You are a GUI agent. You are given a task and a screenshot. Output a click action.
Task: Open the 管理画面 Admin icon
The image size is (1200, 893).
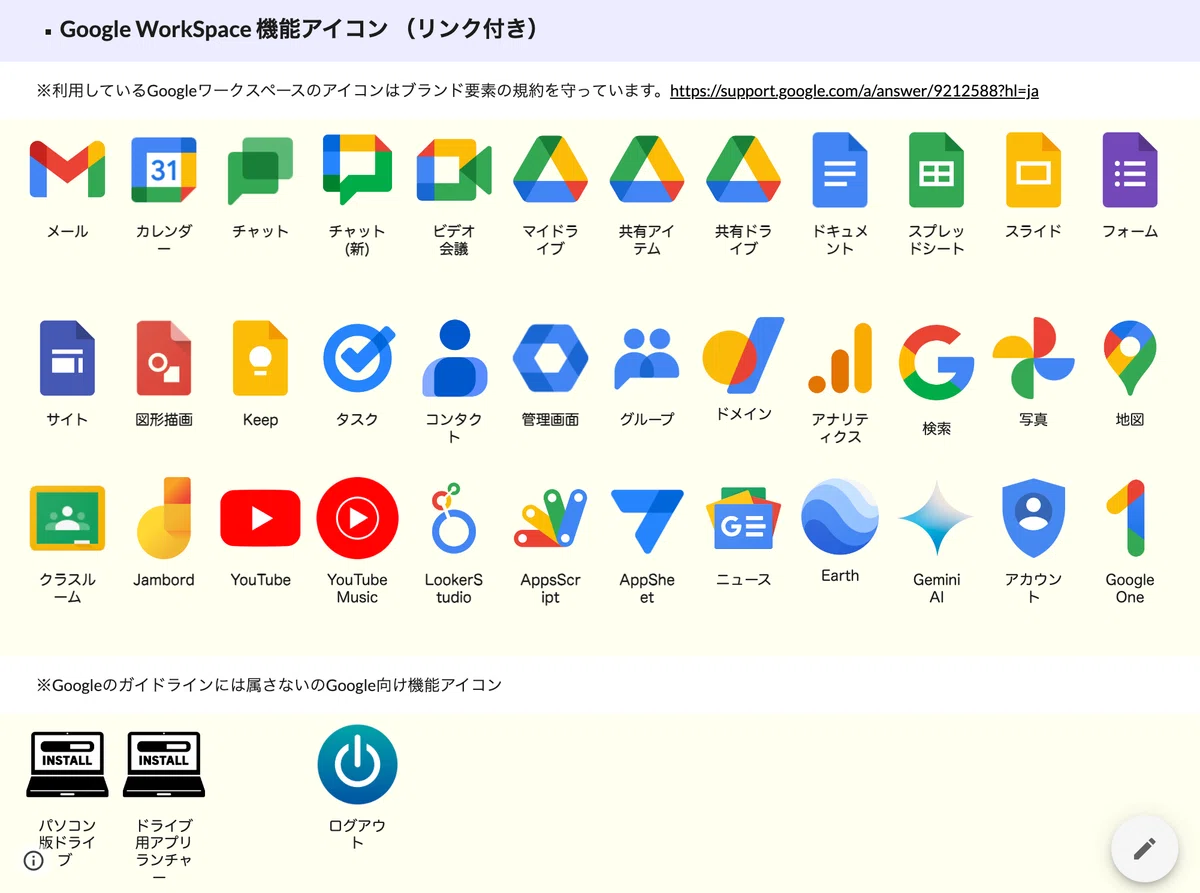pos(550,358)
